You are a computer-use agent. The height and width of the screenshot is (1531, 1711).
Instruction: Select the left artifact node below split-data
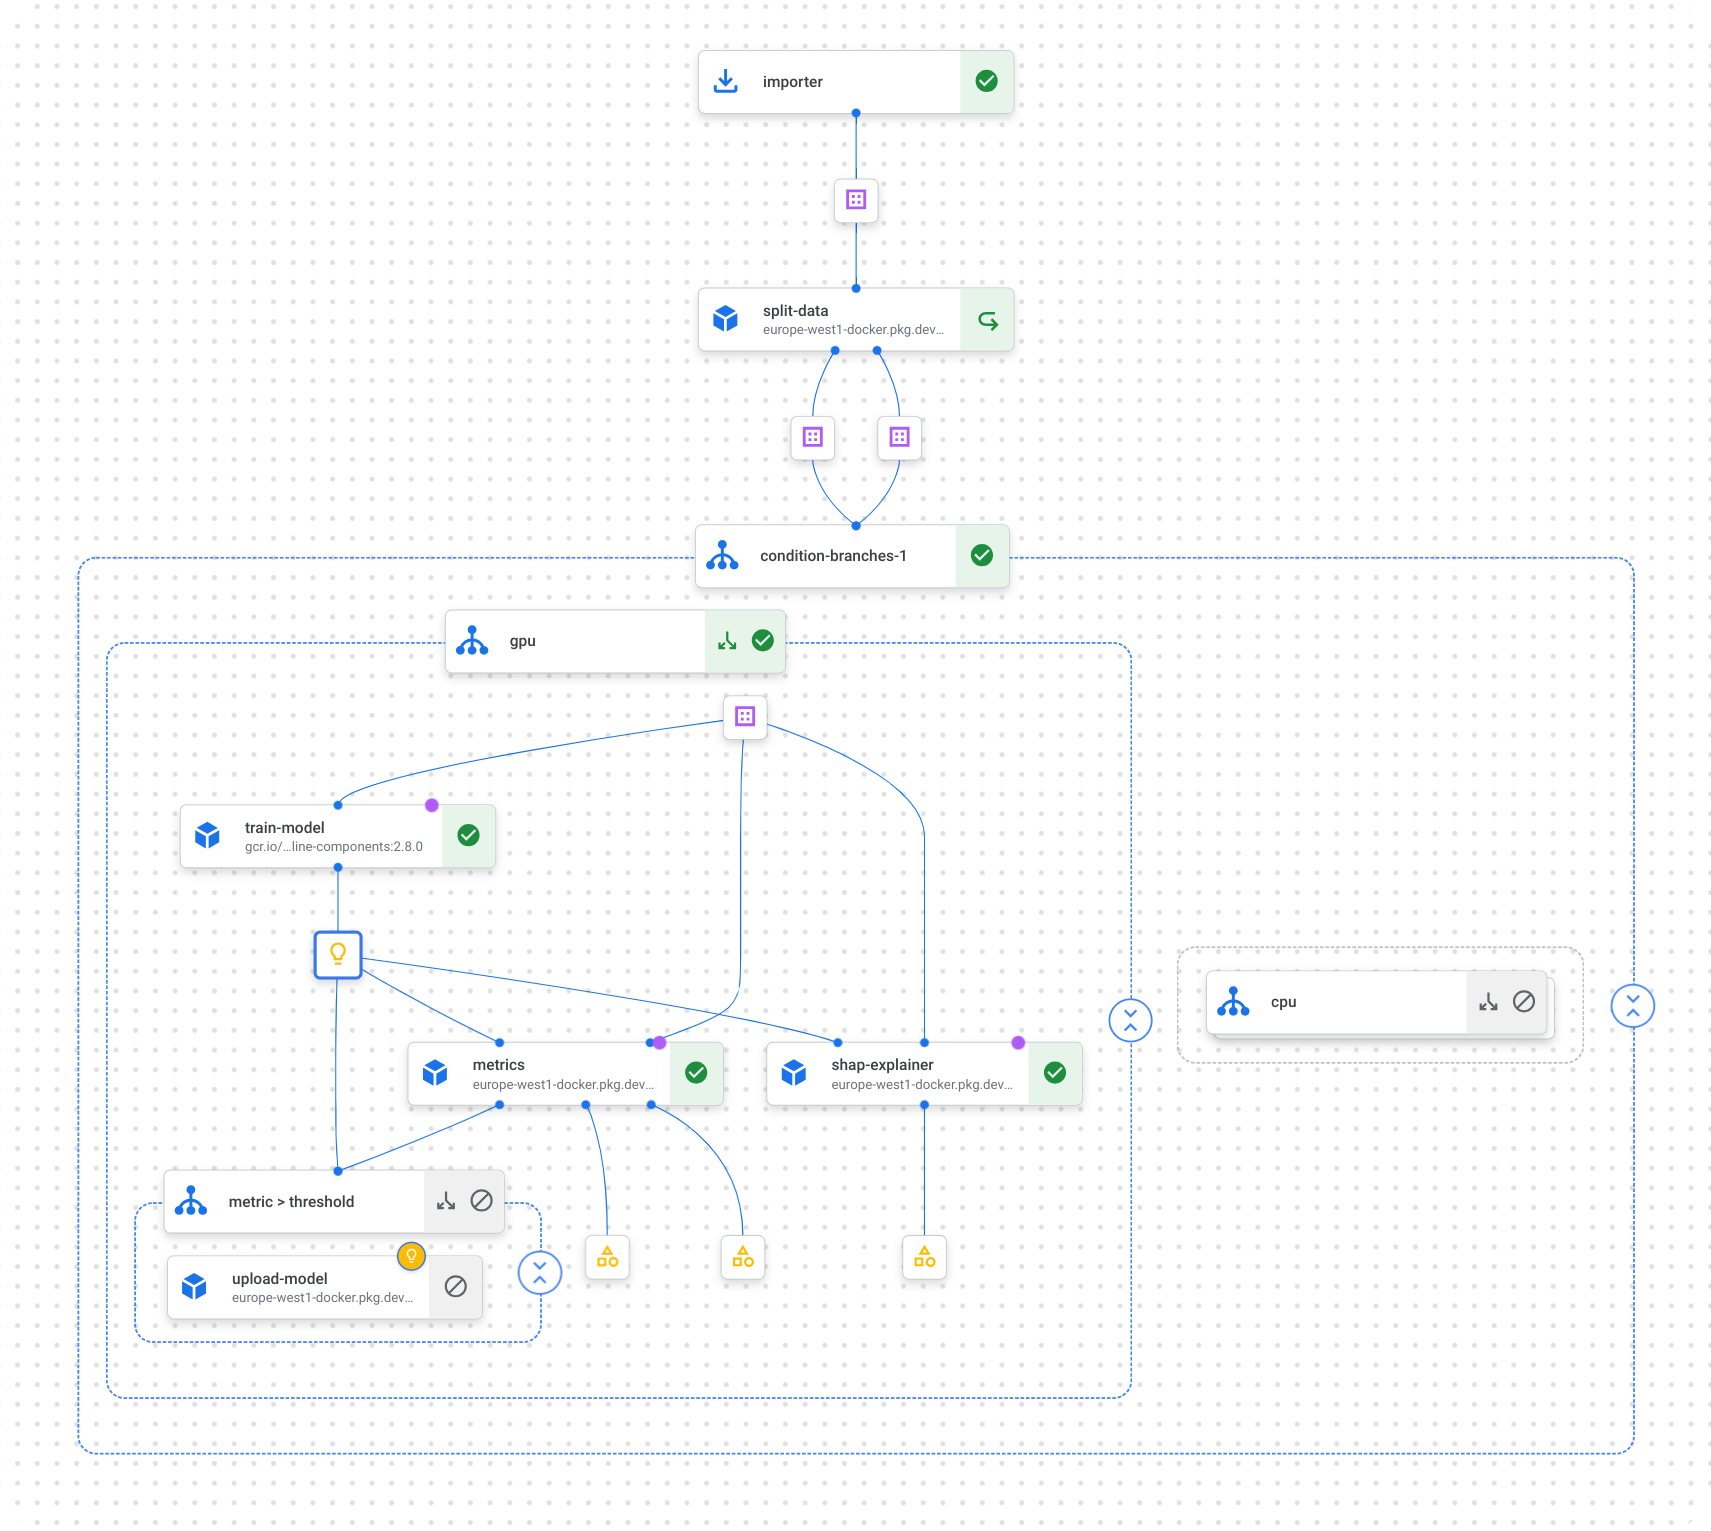click(813, 437)
